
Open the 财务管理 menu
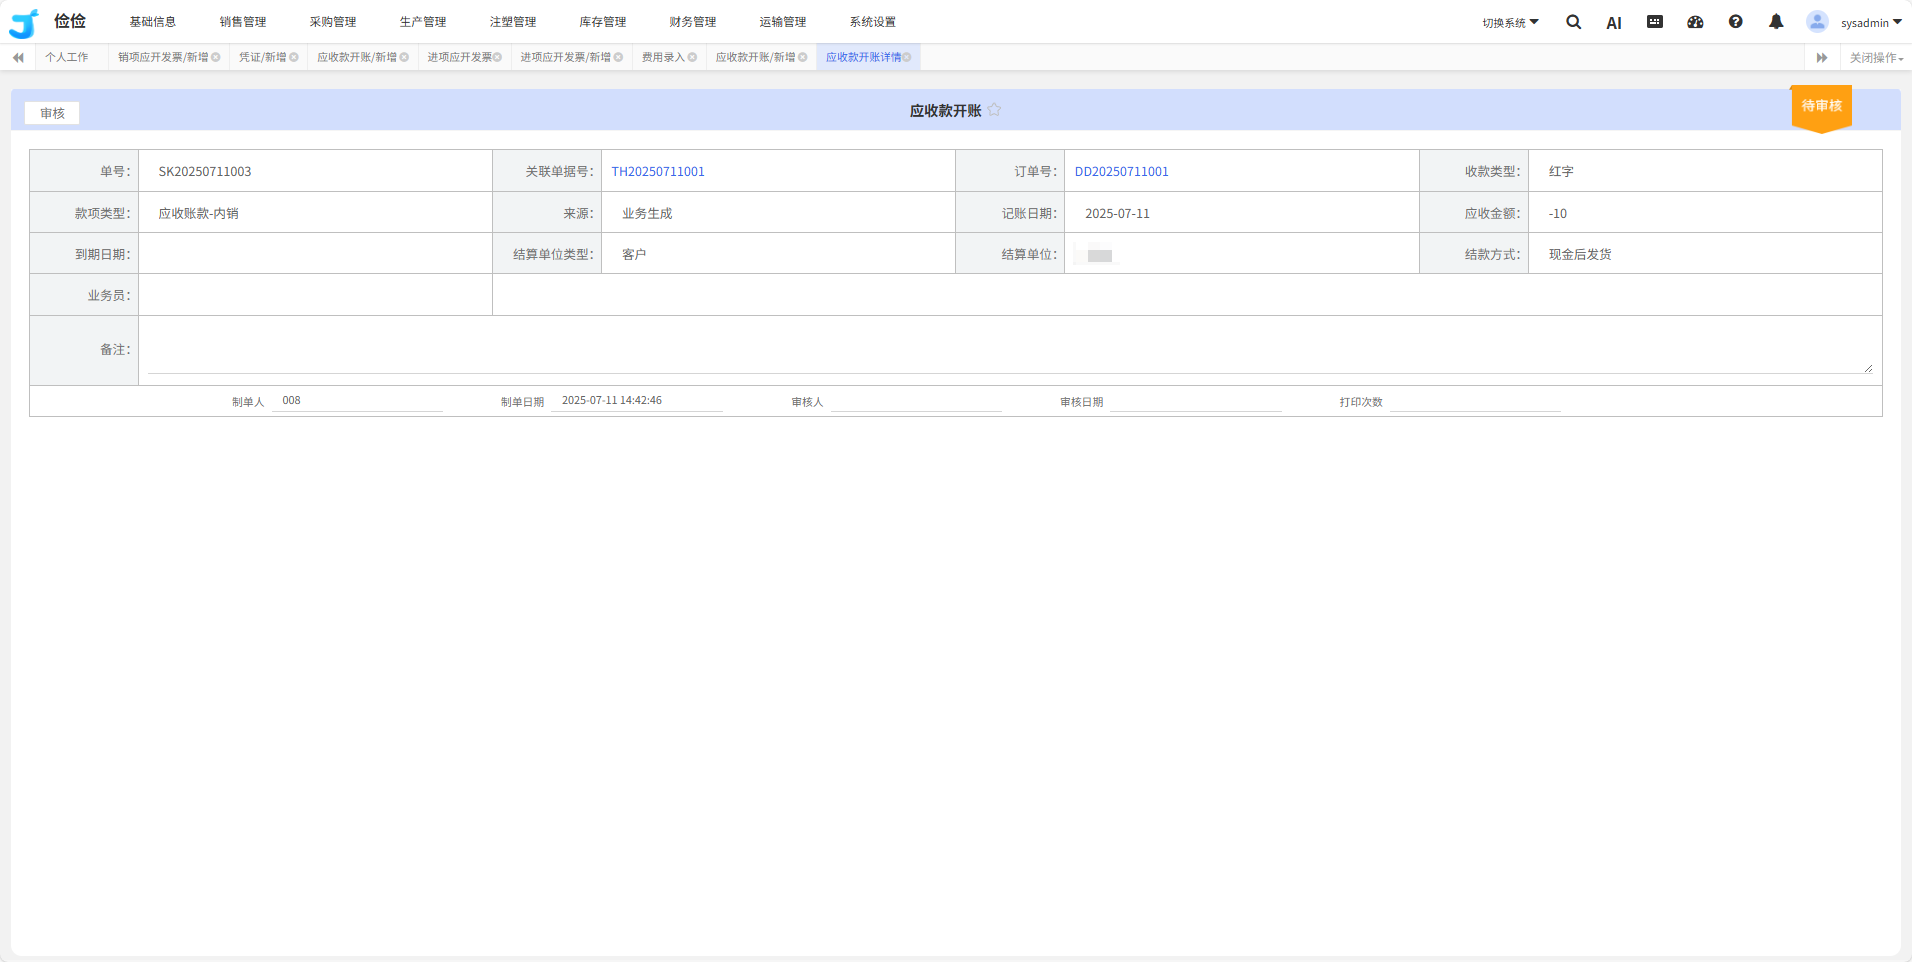tap(692, 22)
